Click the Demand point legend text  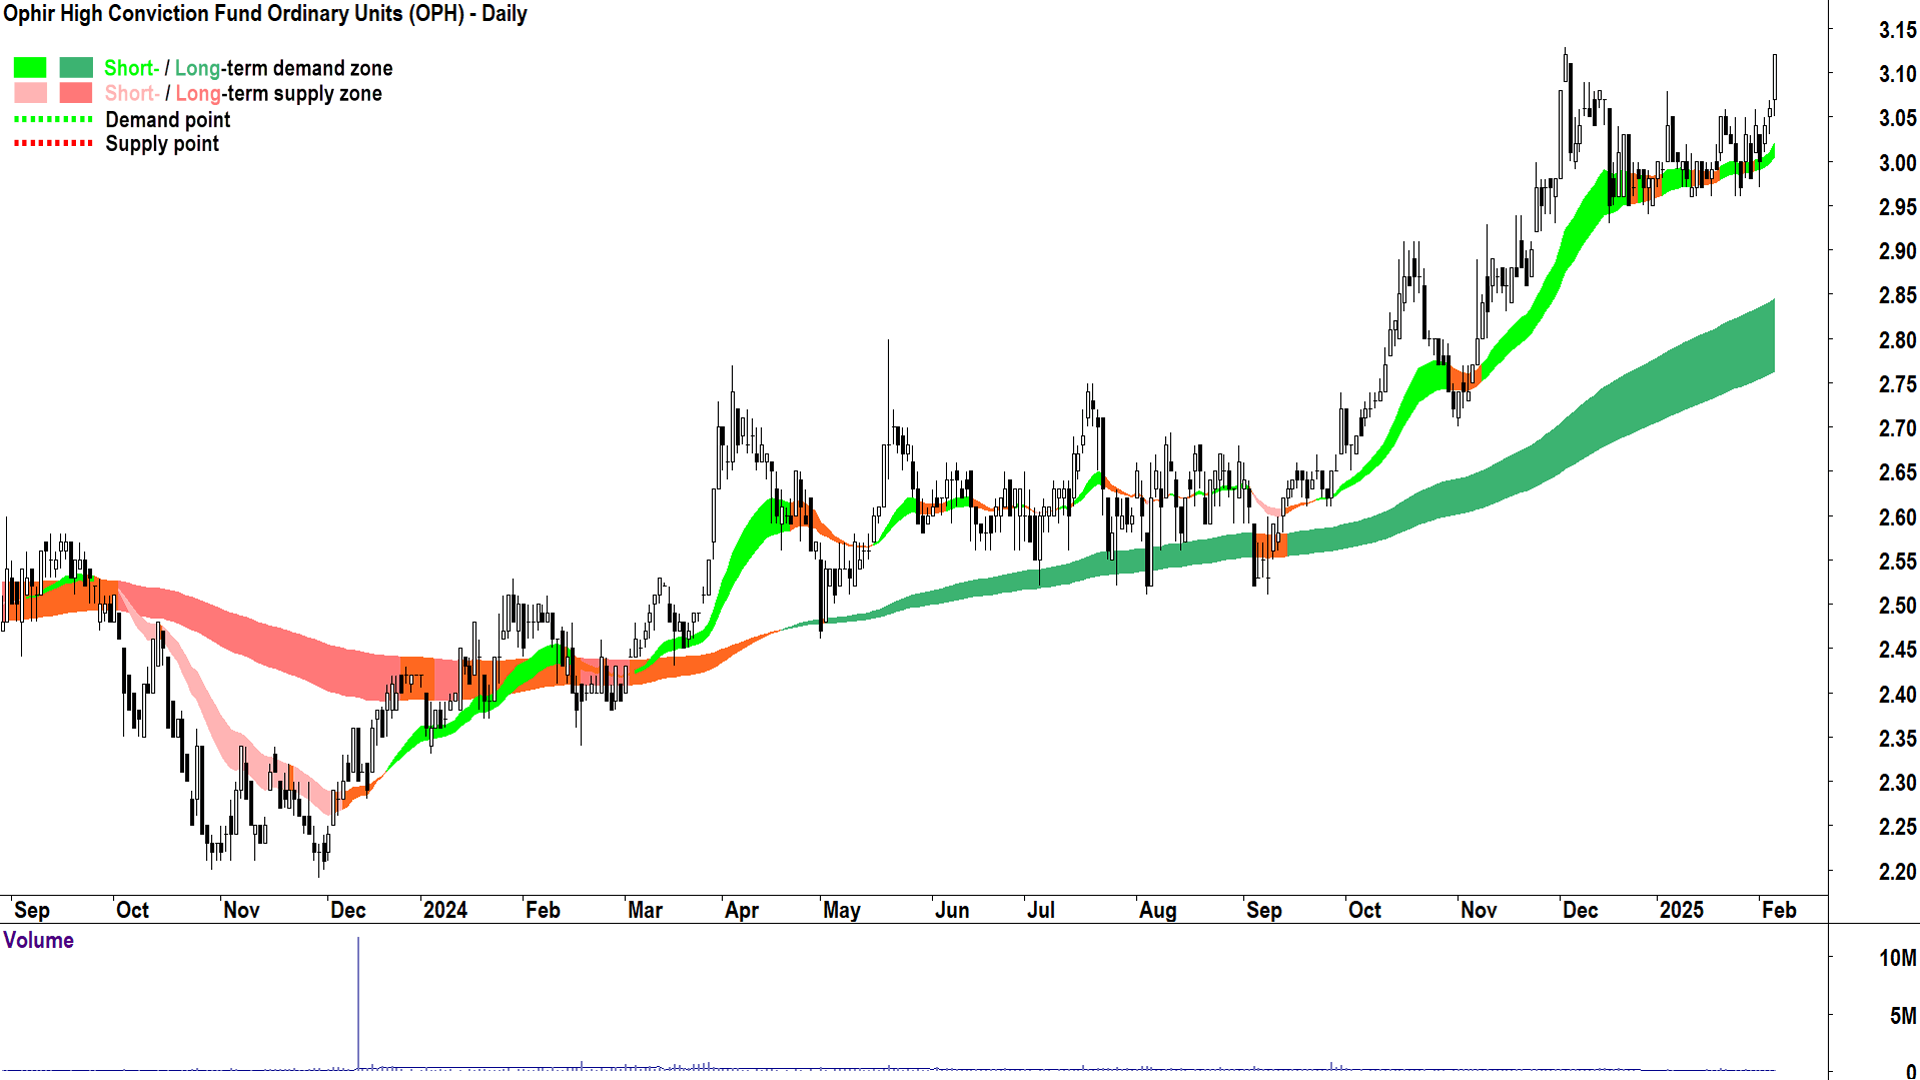click(167, 120)
